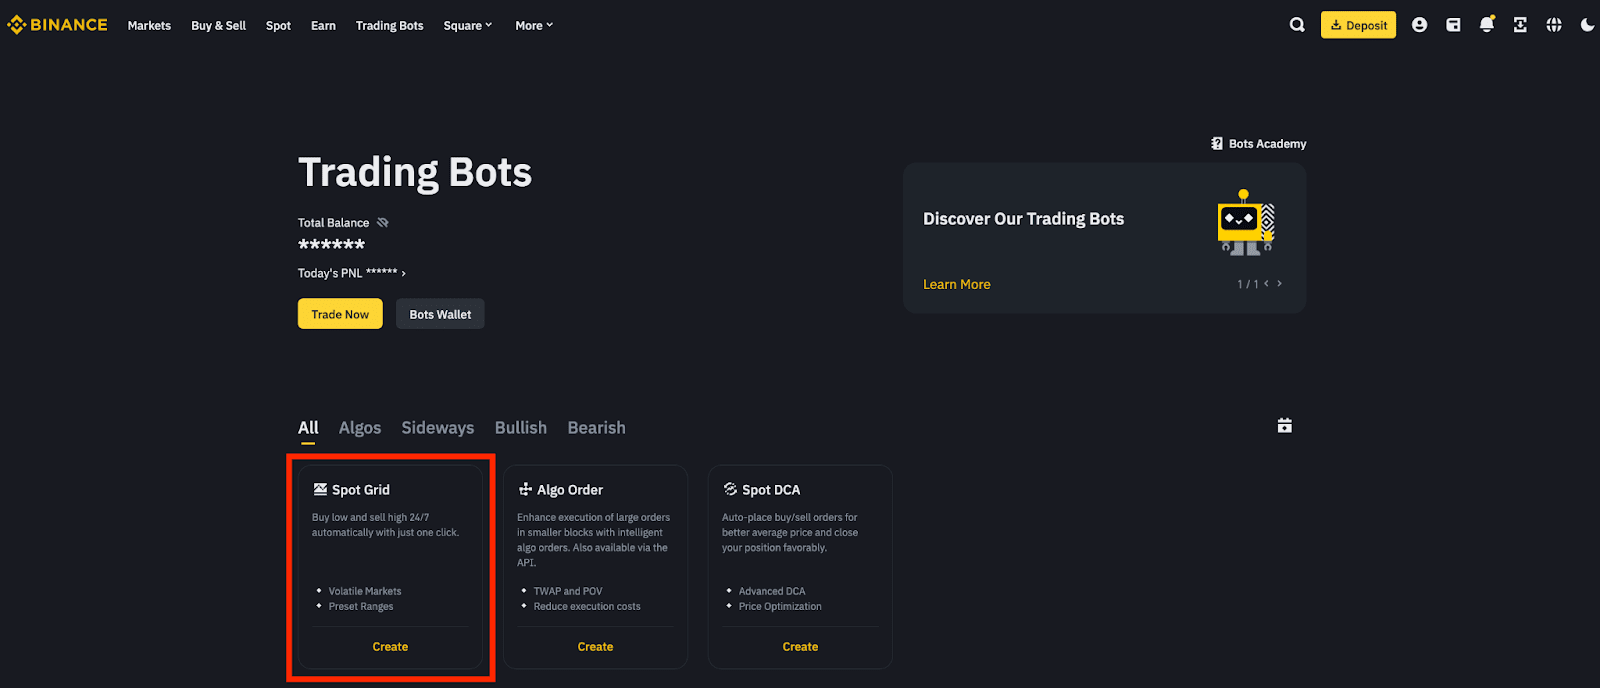
Task: Open Markets in top navigation
Action: [x=149, y=26]
